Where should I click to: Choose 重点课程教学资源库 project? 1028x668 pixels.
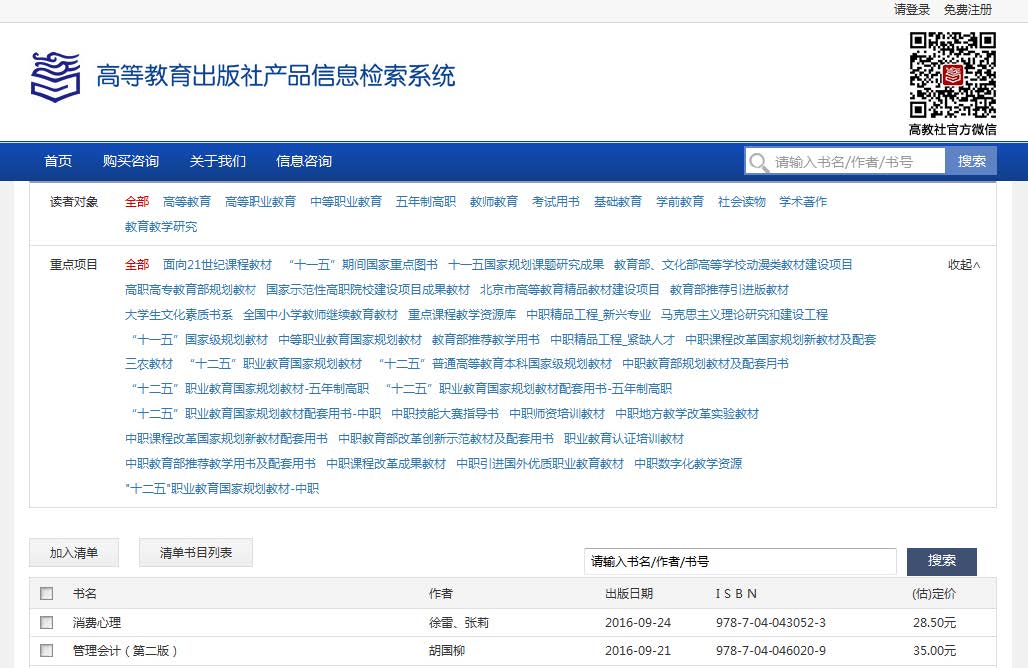pyautogui.click(x=462, y=315)
